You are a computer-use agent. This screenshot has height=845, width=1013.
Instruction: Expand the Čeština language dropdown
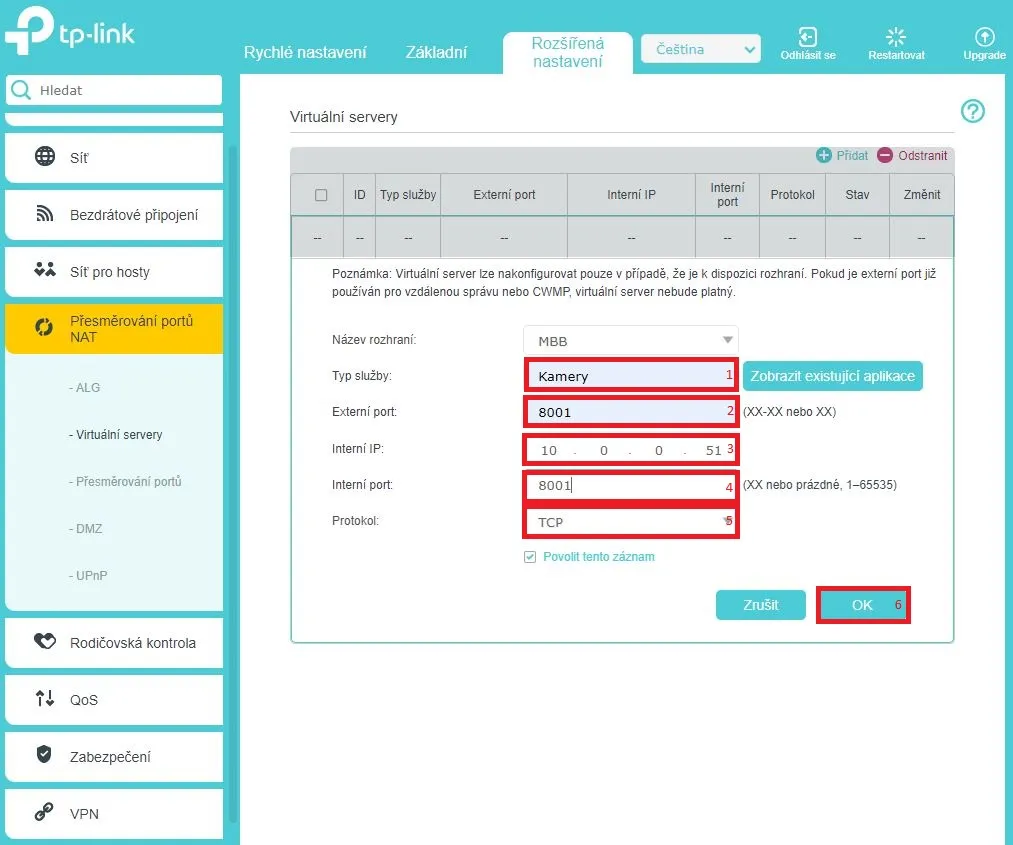(x=700, y=49)
